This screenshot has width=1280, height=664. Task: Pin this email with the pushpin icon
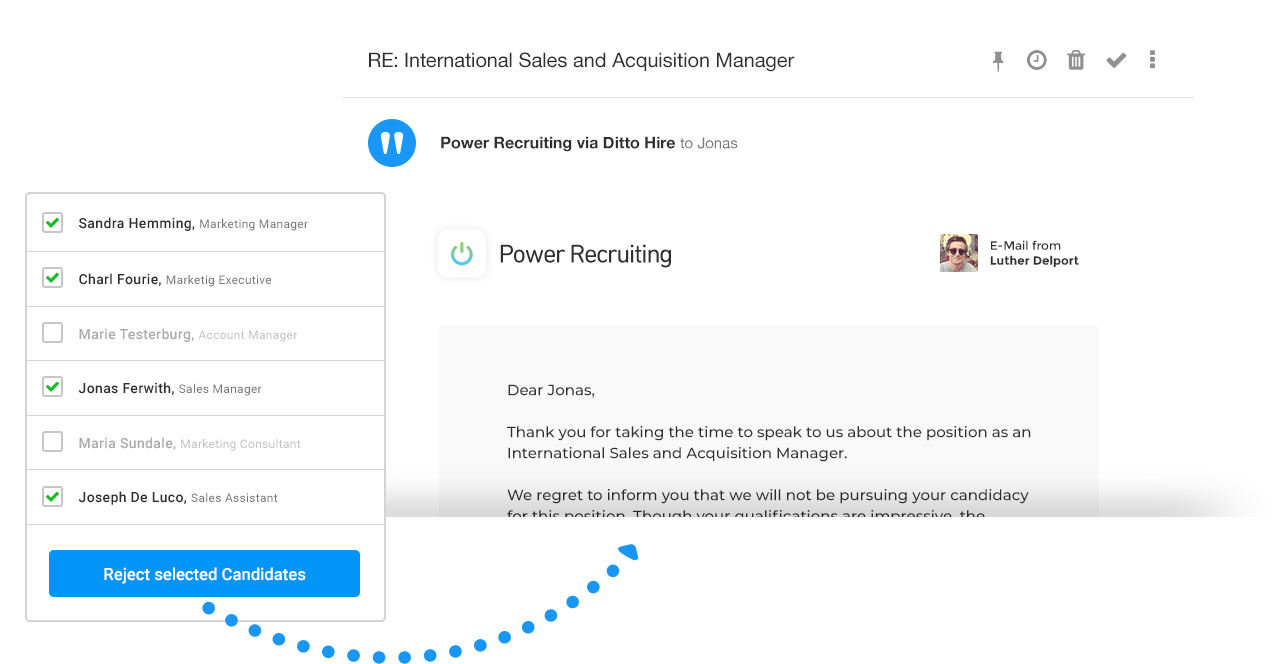[998, 61]
